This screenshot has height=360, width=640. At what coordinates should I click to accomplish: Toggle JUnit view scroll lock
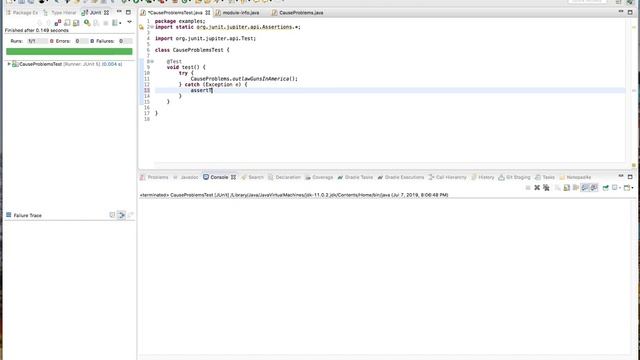(76, 23)
